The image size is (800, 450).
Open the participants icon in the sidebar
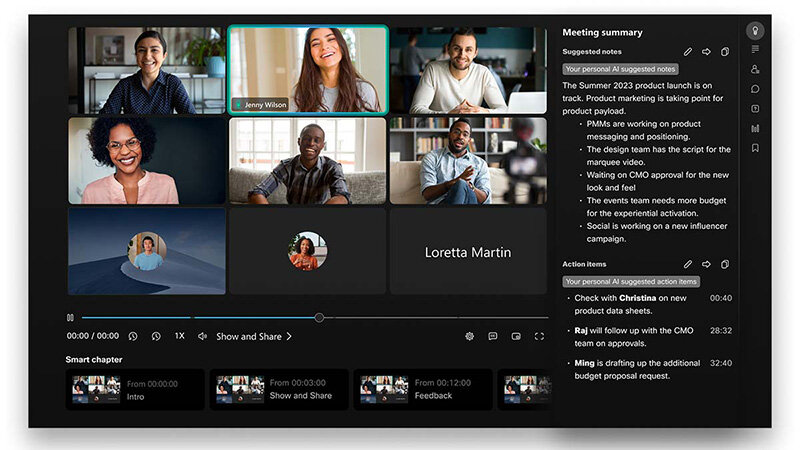(x=755, y=69)
